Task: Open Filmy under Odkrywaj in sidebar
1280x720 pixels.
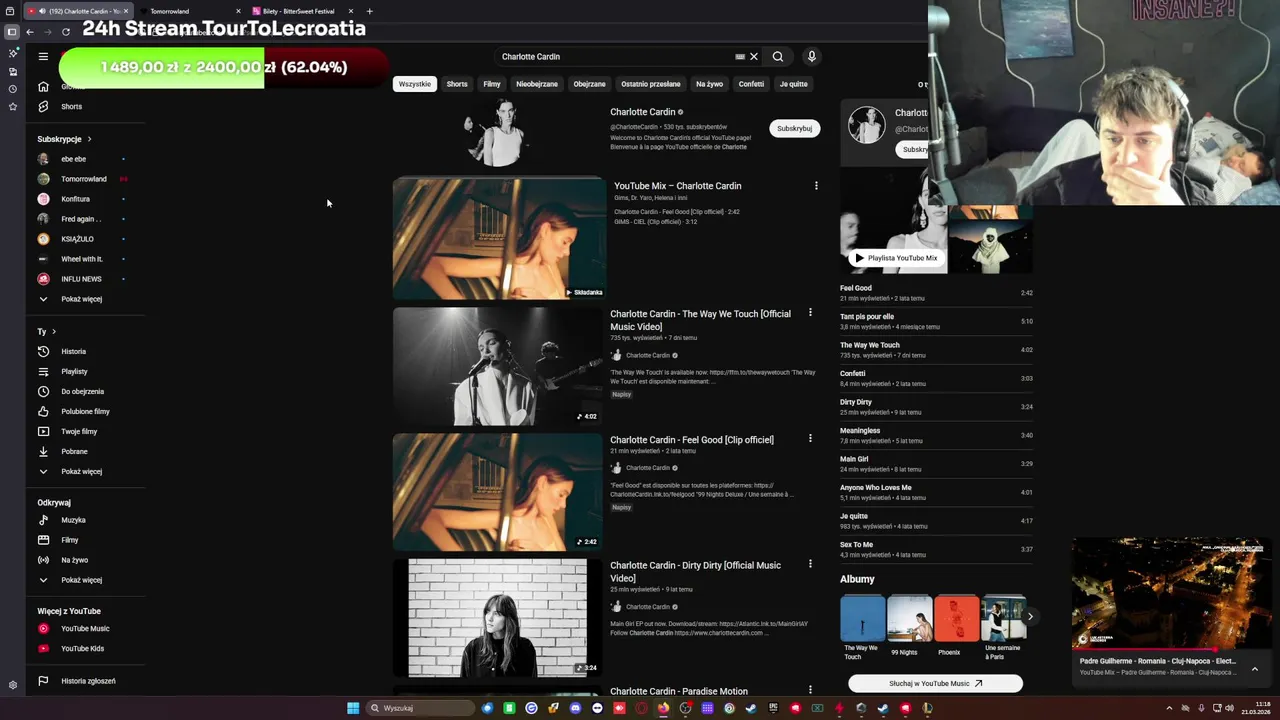Action: tap(69, 540)
